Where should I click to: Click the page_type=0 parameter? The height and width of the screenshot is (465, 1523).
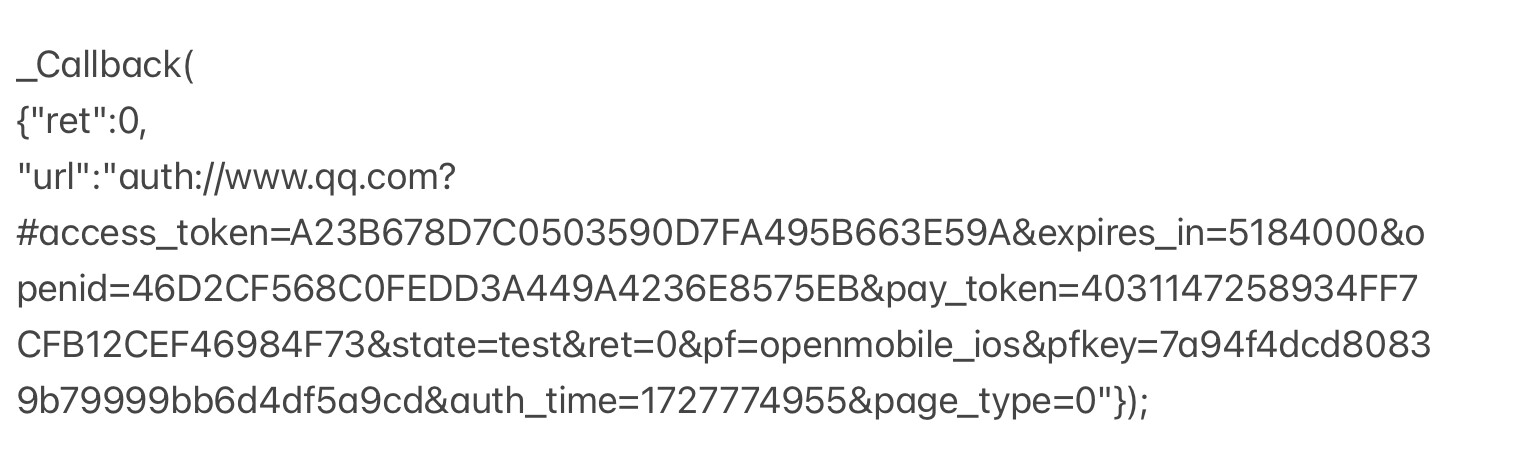coord(972,403)
